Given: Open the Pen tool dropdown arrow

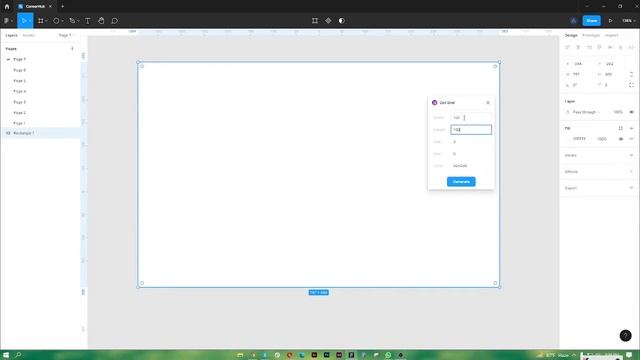Looking at the screenshot, I should pyautogui.click(x=78, y=21).
